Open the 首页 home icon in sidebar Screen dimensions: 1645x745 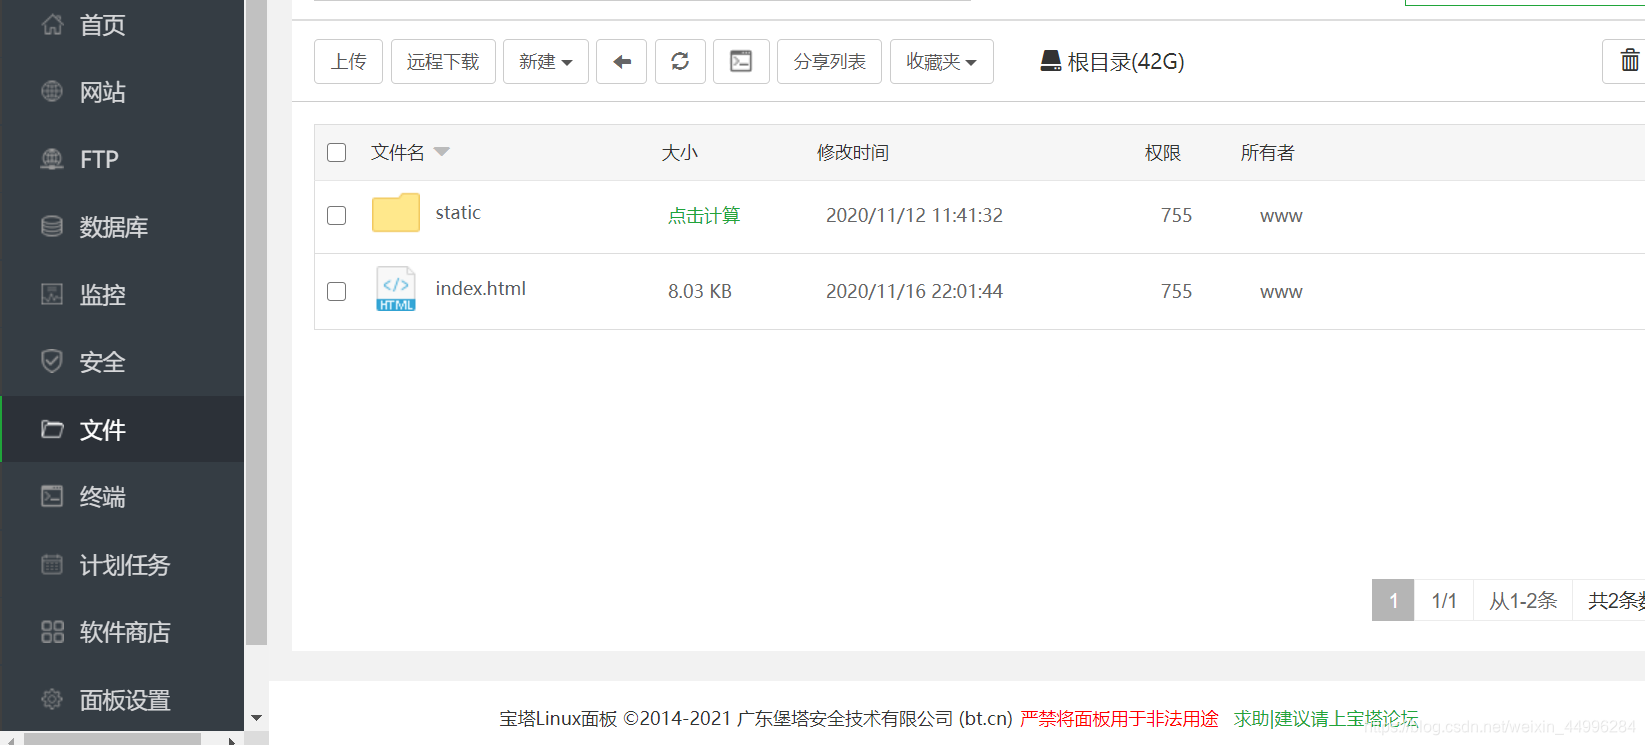(x=52, y=24)
